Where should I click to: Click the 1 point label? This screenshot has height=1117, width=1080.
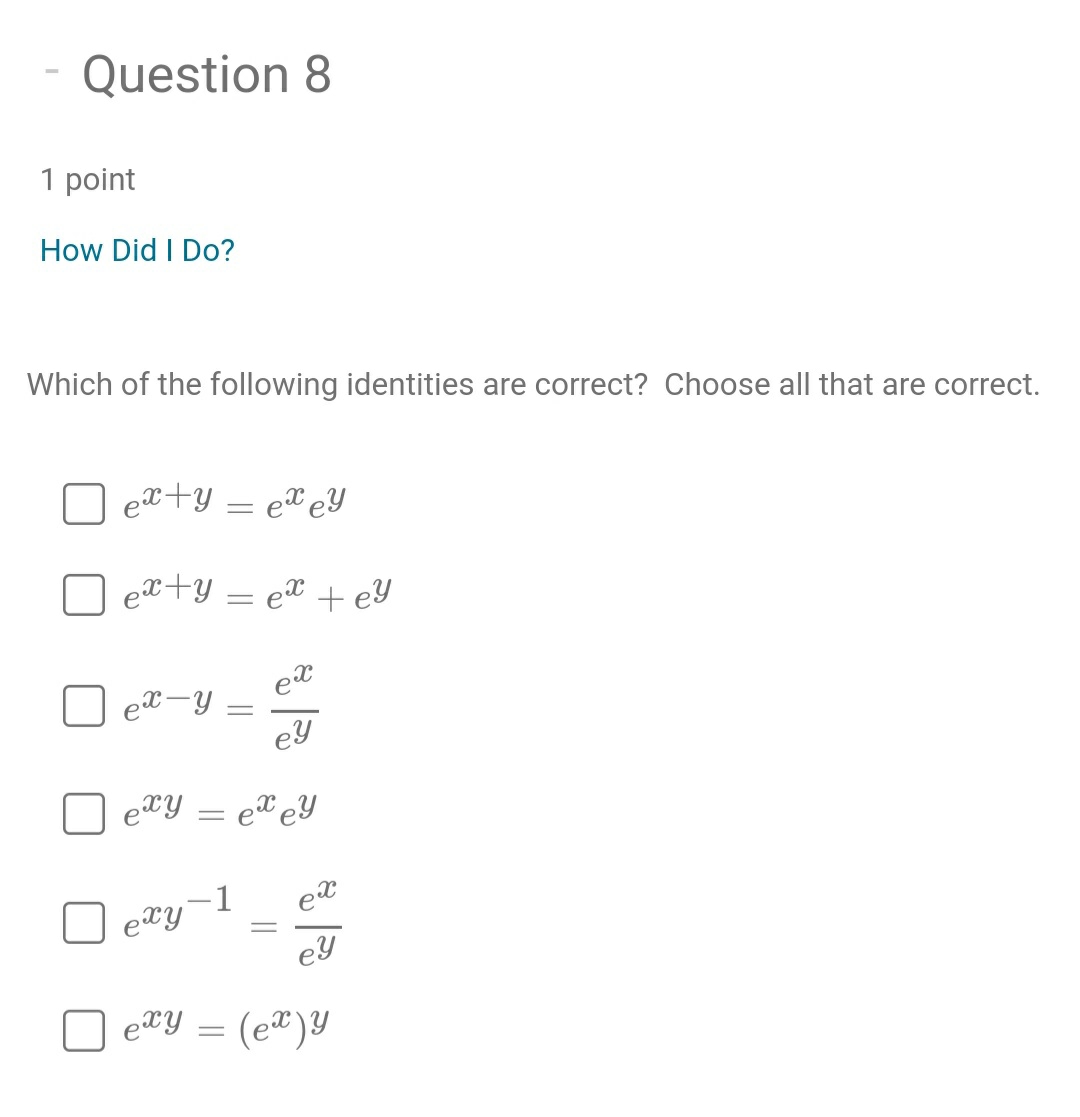tap(88, 180)
